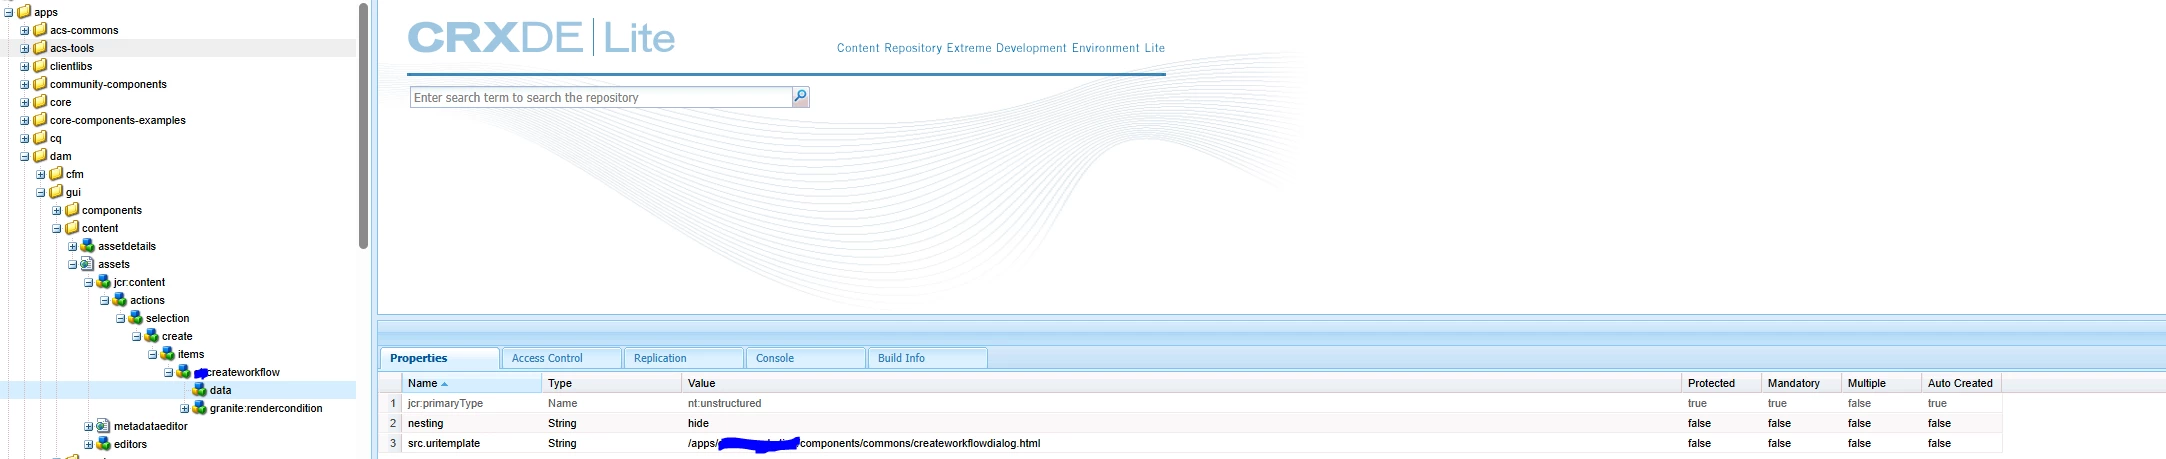Click the Type column header
2166x459 pixels.
tap(611, 383)
